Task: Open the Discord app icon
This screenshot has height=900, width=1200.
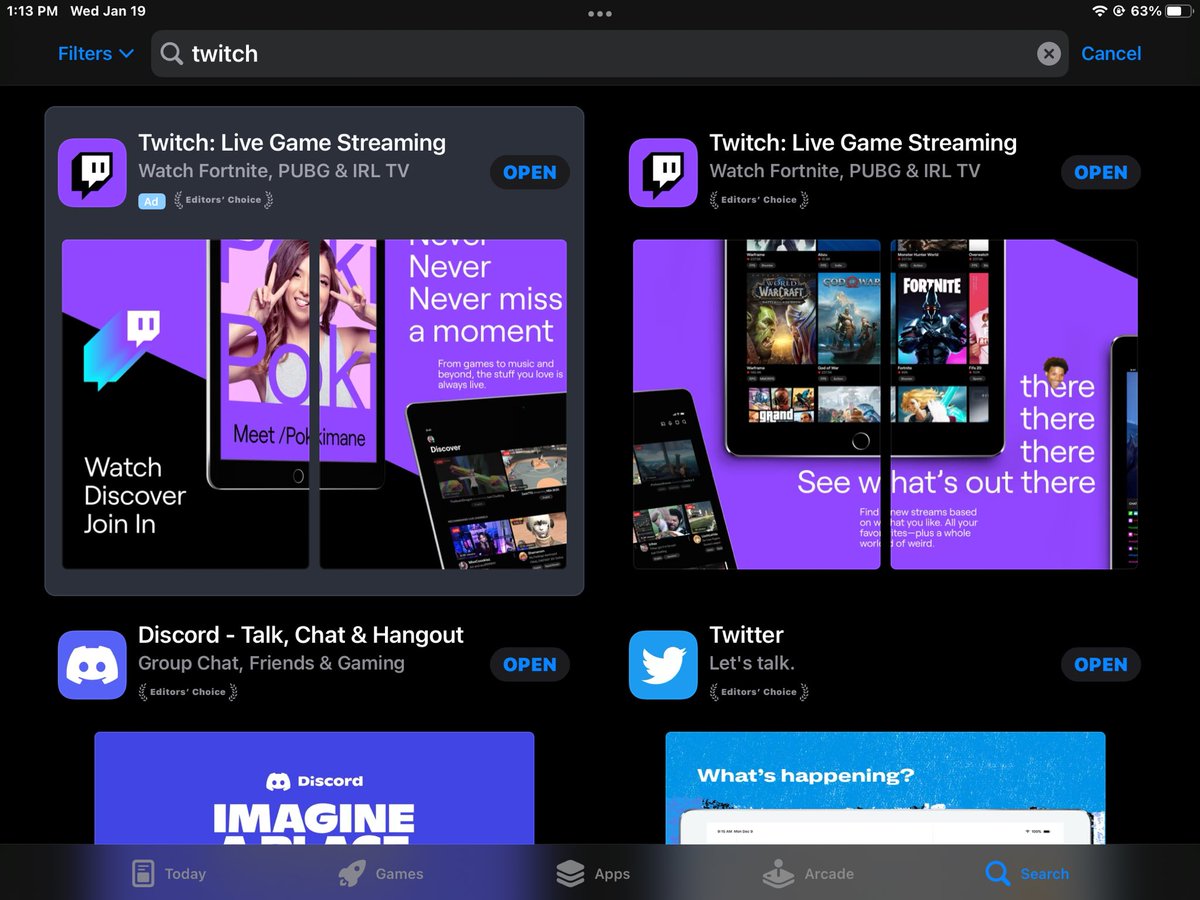Action: coord(92,664)
